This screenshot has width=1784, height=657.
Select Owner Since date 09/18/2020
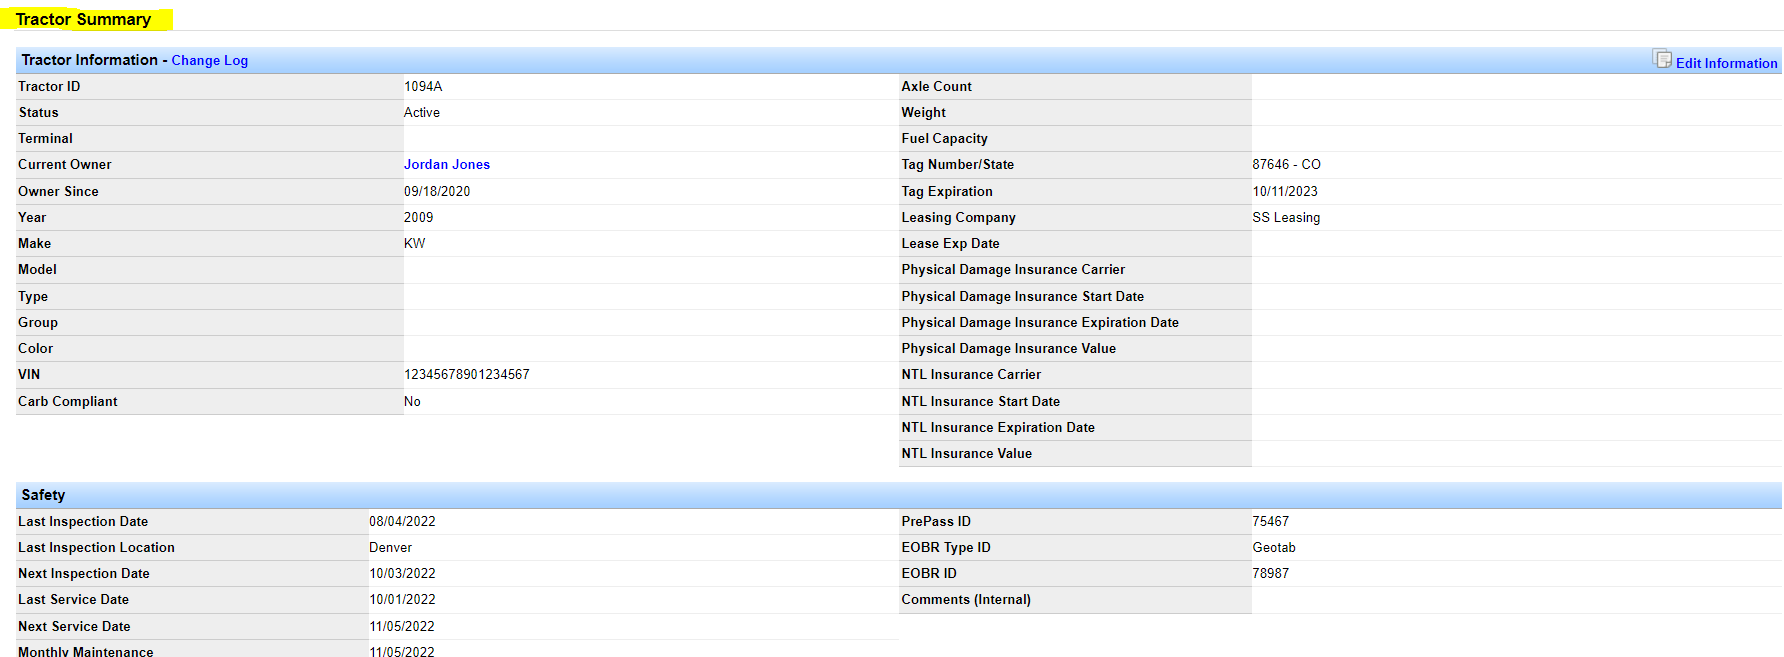coord(437,192)
